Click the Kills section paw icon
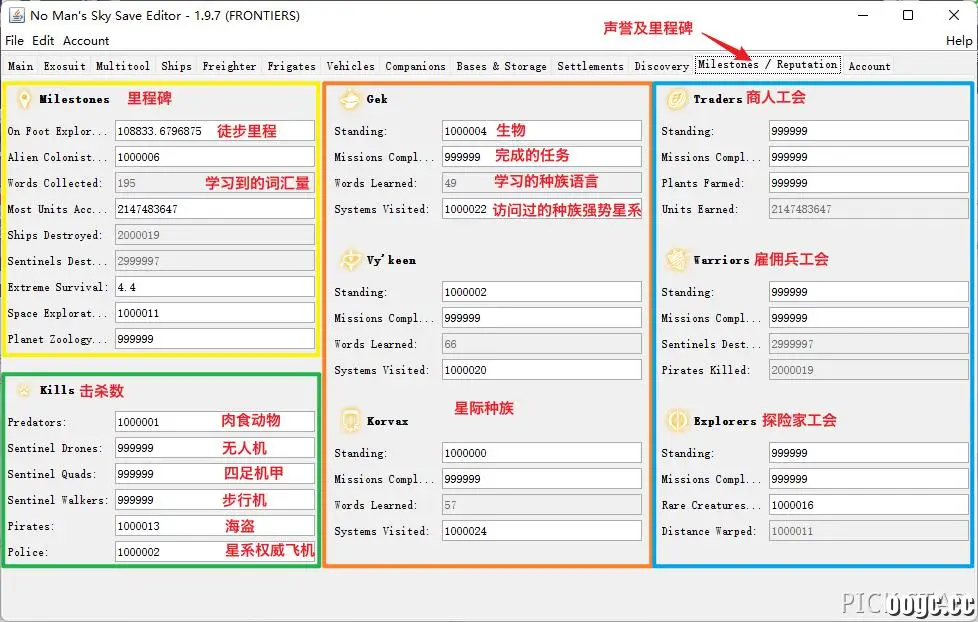The height and width of the screenshot is (622, 978). (24, 391)
